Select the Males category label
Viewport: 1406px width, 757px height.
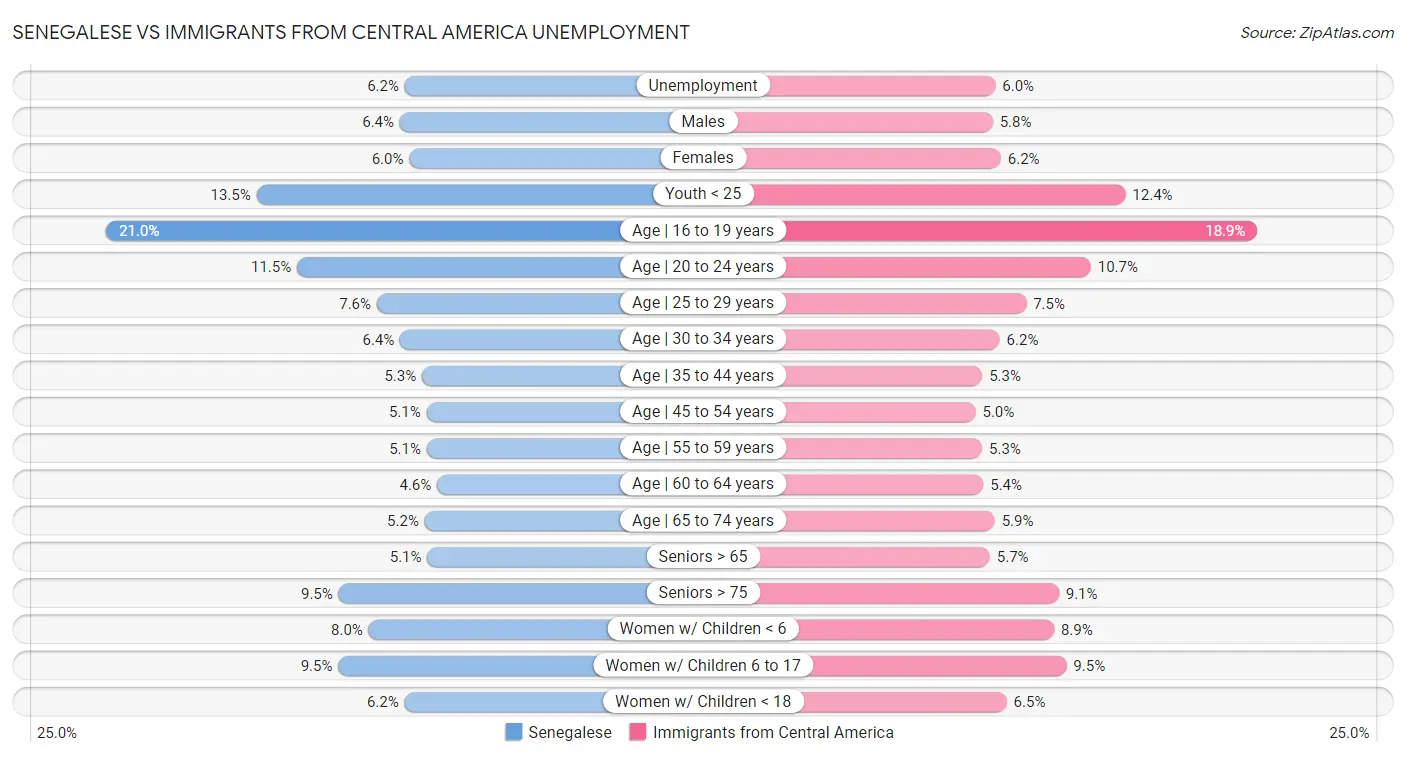(x=703, y=122)
